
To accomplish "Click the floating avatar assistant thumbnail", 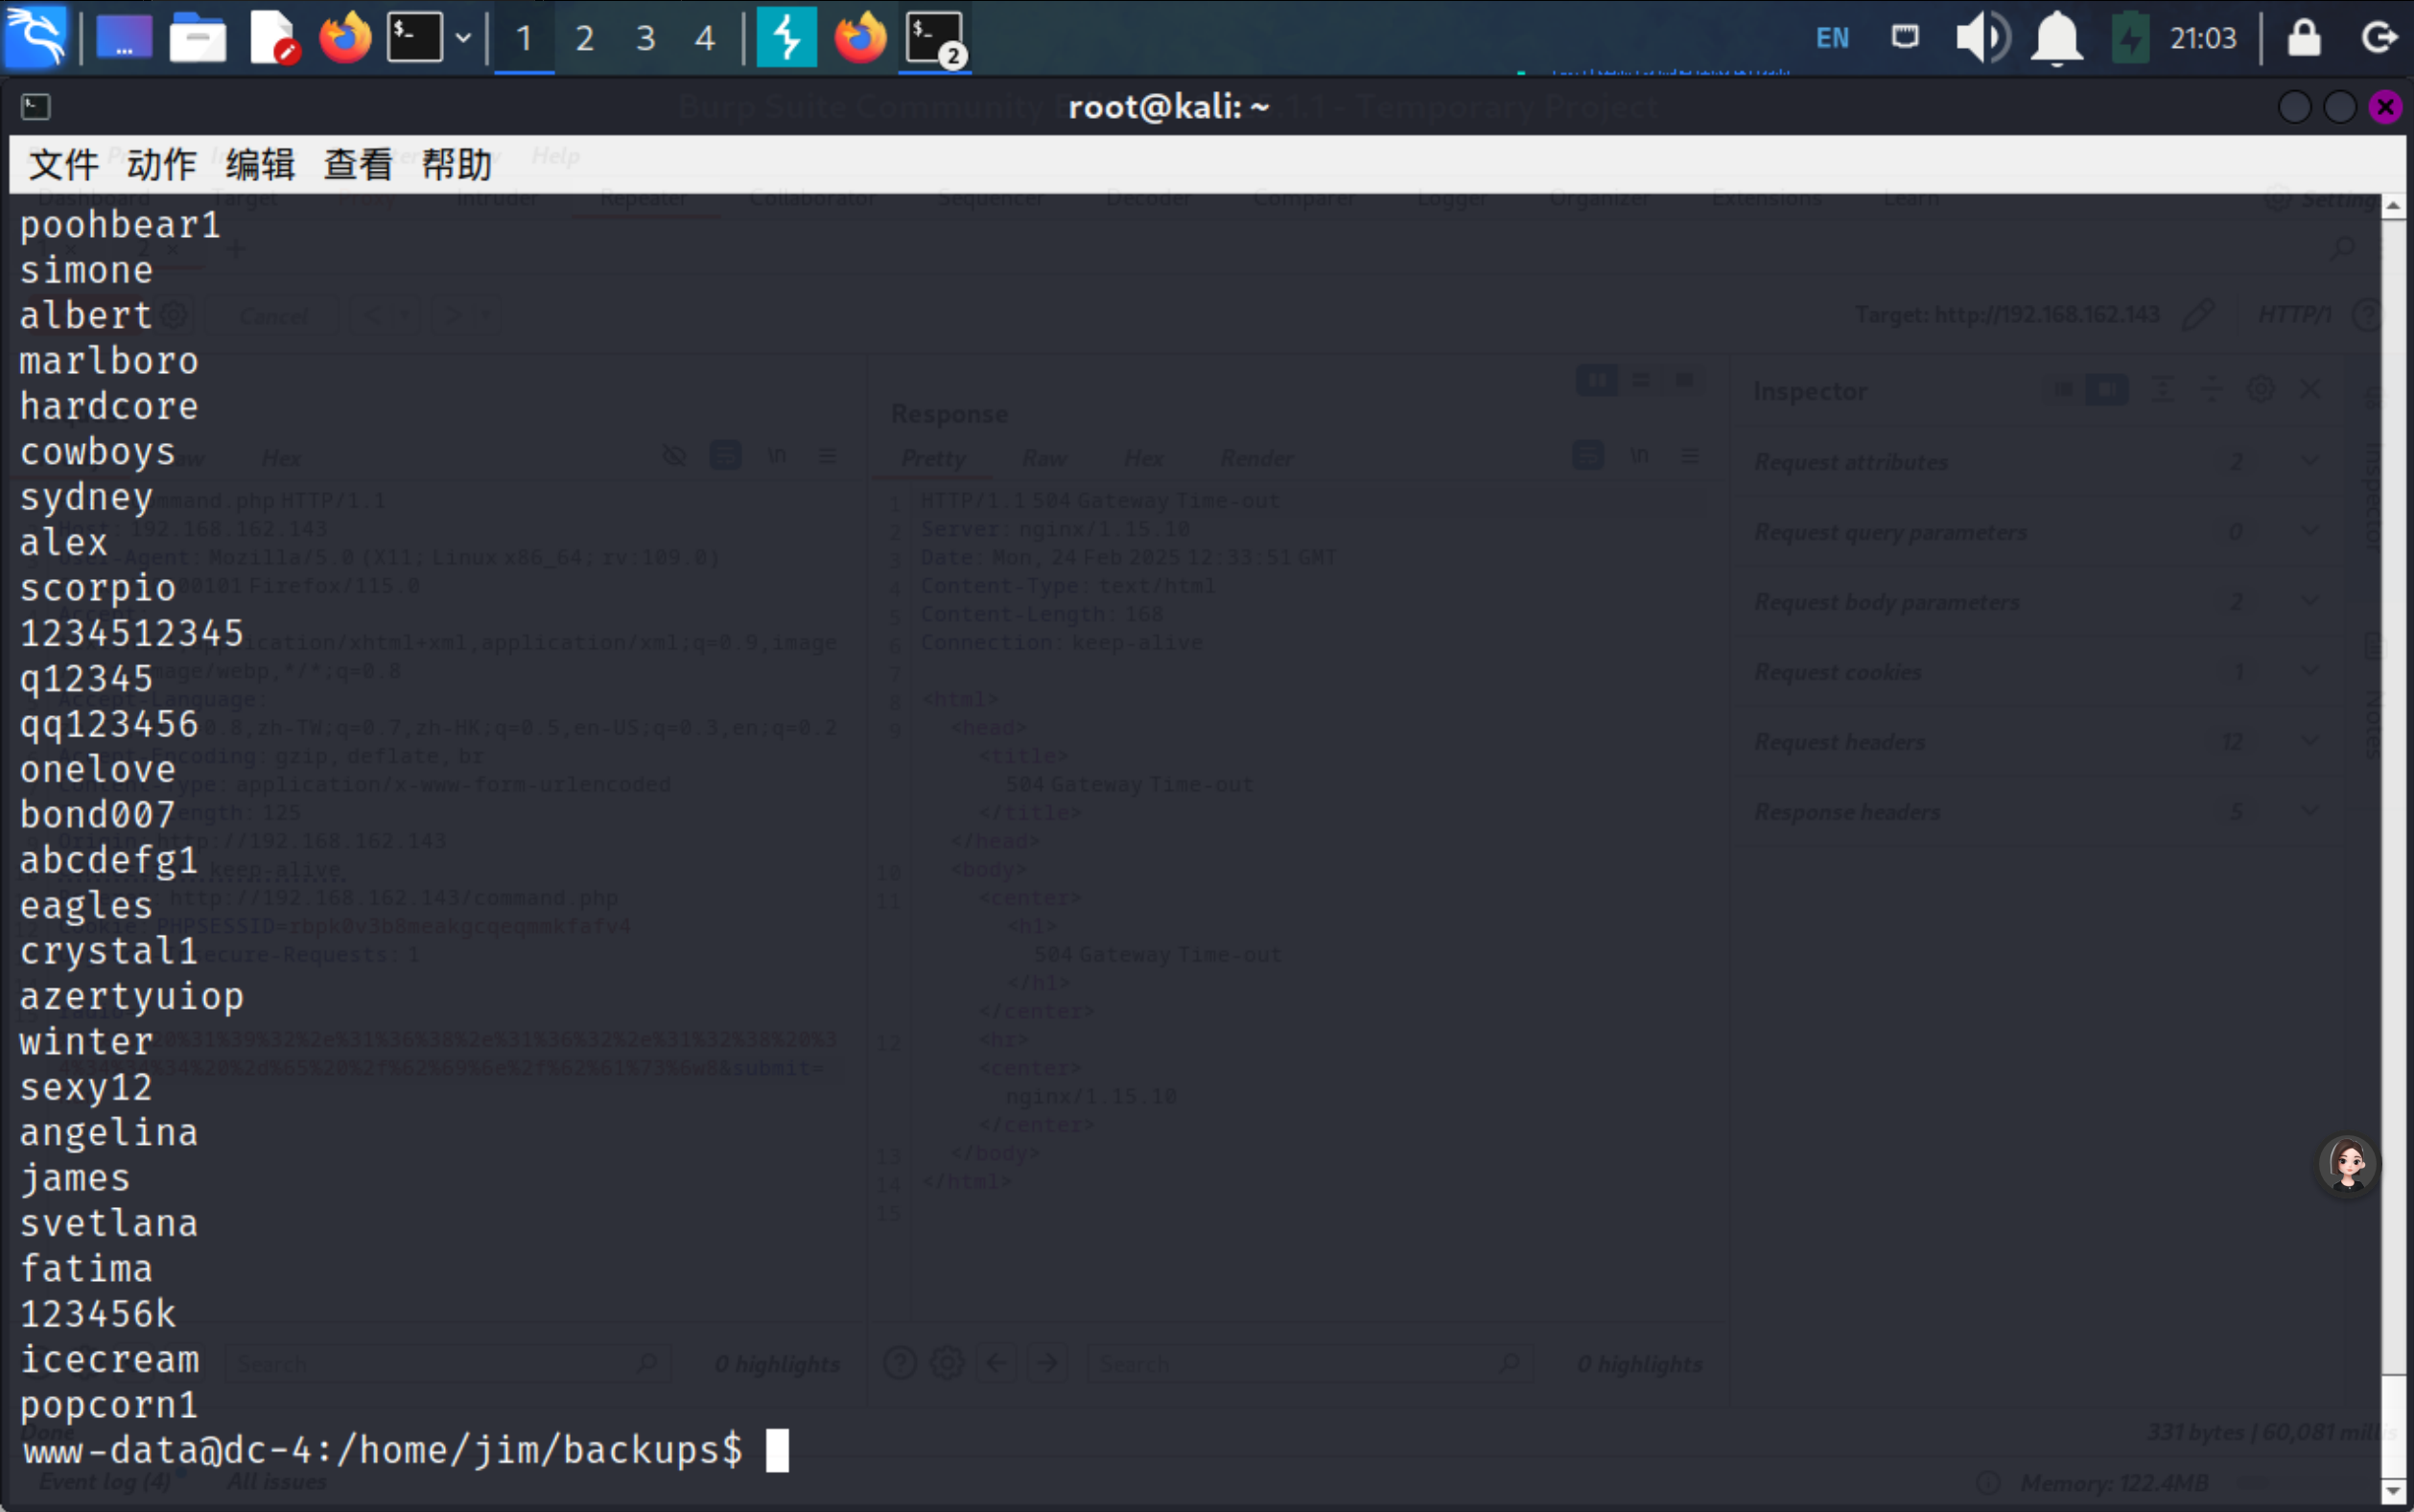I will point(2347,1164).
